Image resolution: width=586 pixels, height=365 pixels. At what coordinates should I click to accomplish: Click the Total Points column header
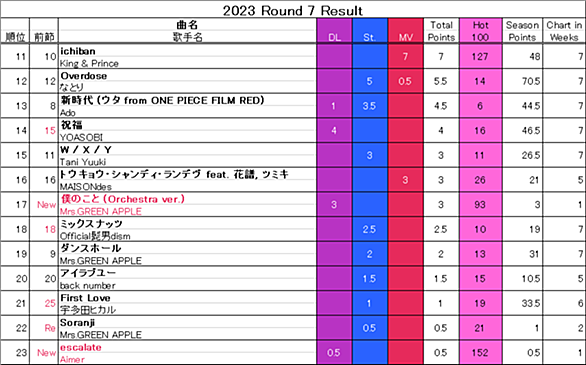tap(441, 31)
